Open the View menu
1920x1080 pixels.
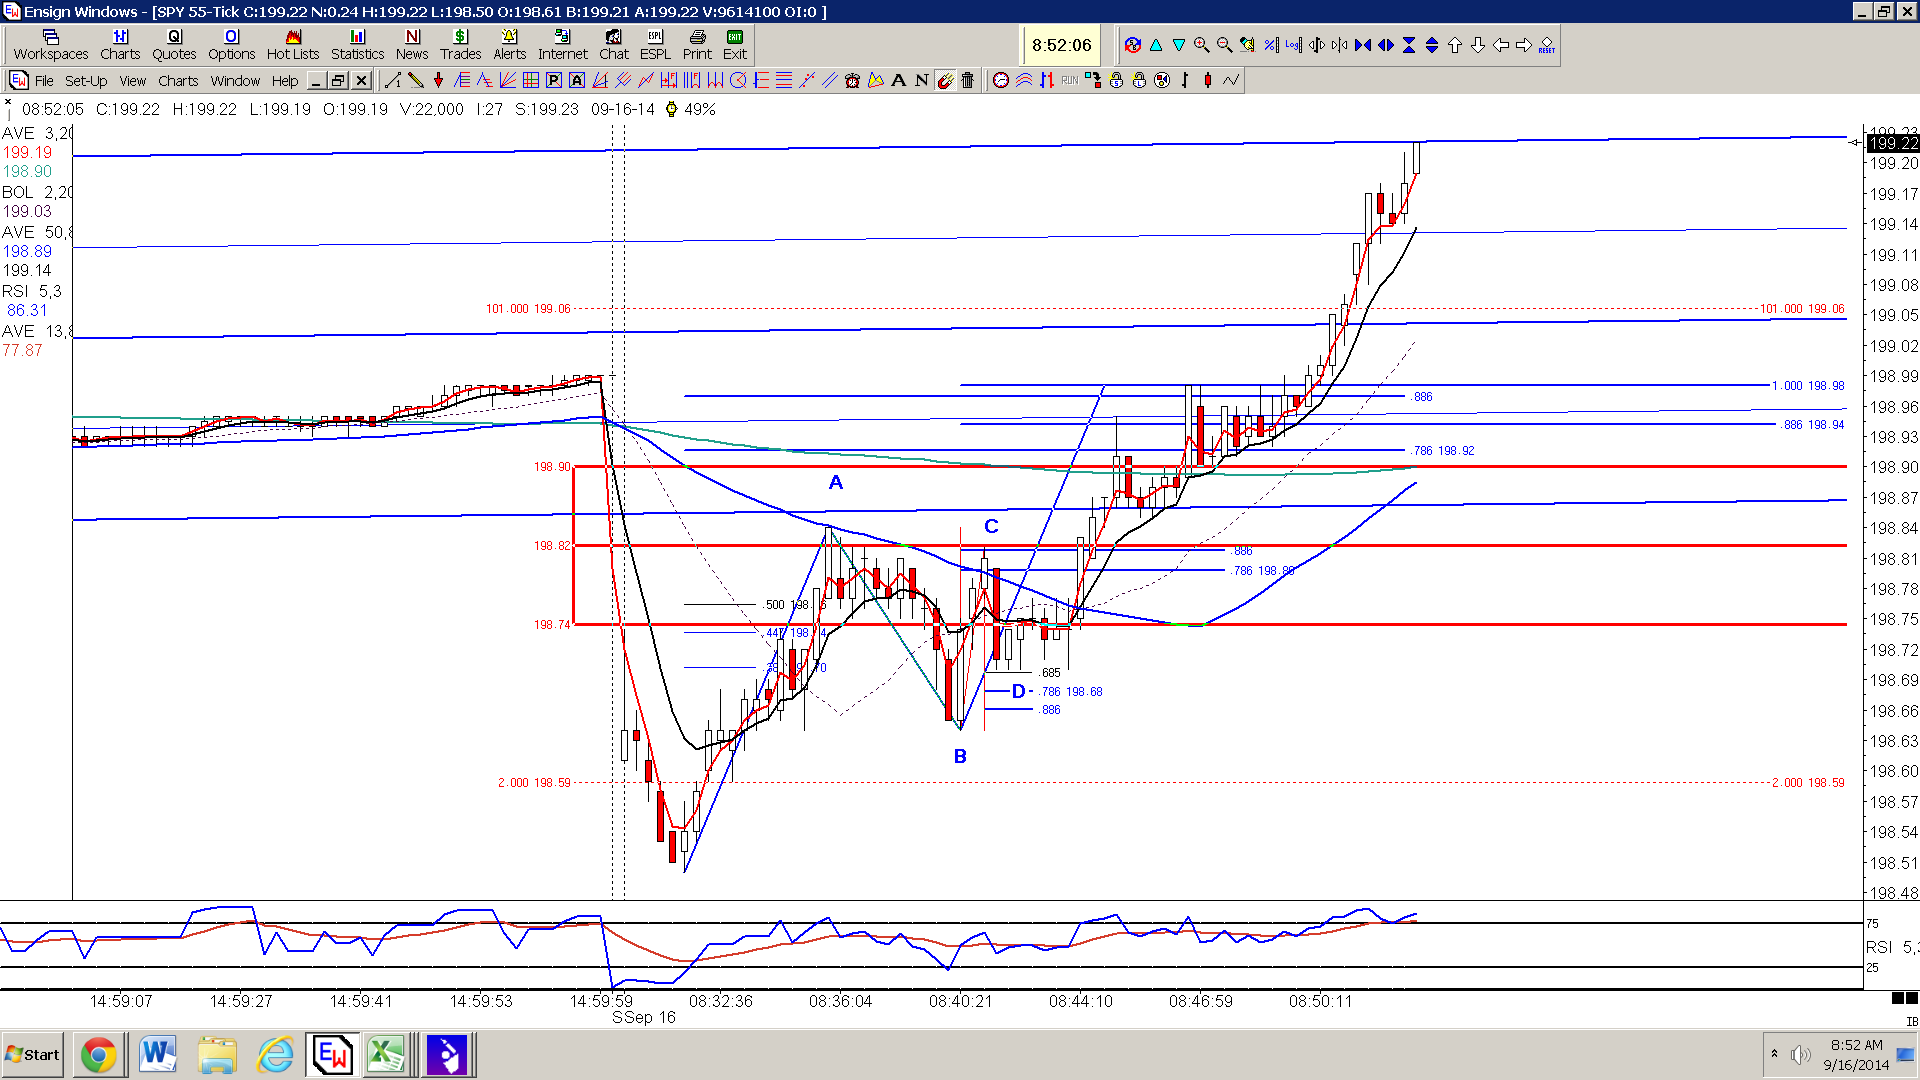[x=133, y=81]
